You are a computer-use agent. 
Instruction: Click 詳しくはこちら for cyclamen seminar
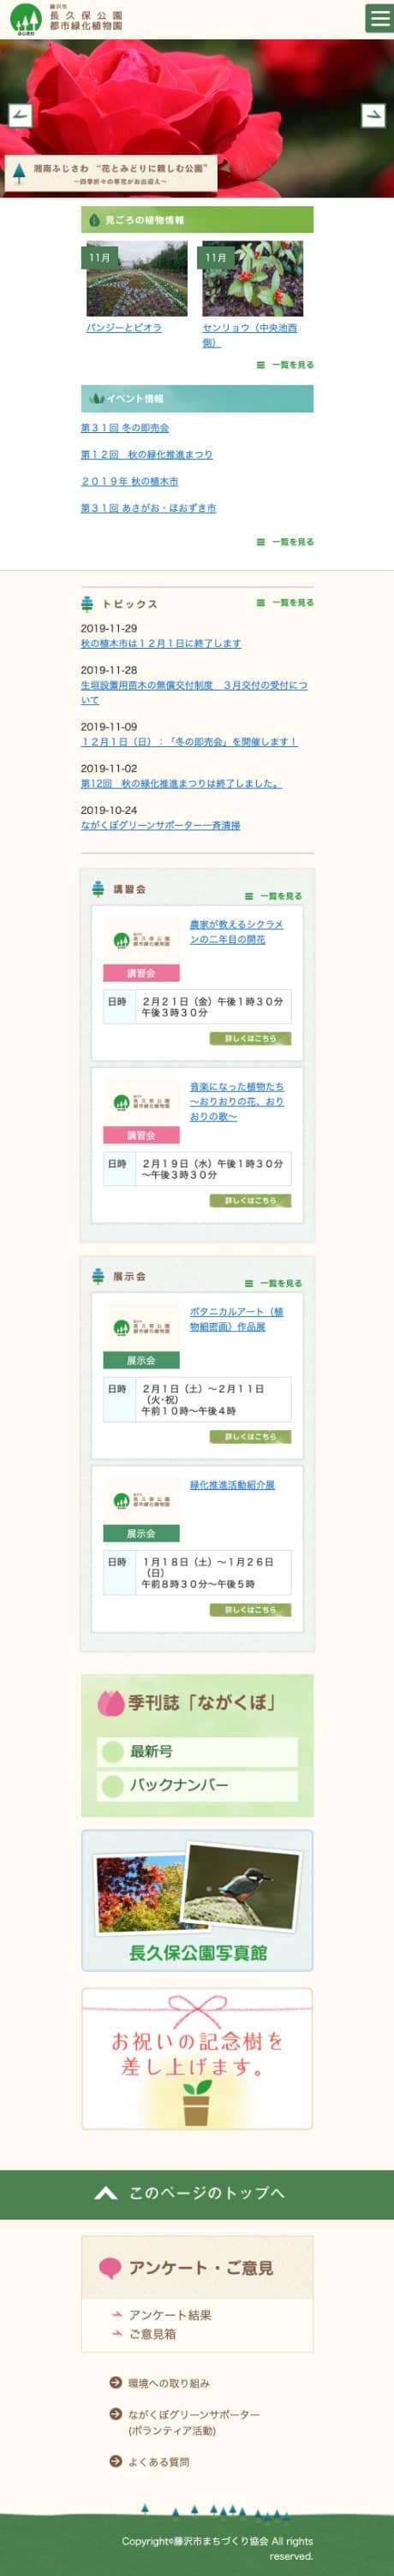(250, 1038)
